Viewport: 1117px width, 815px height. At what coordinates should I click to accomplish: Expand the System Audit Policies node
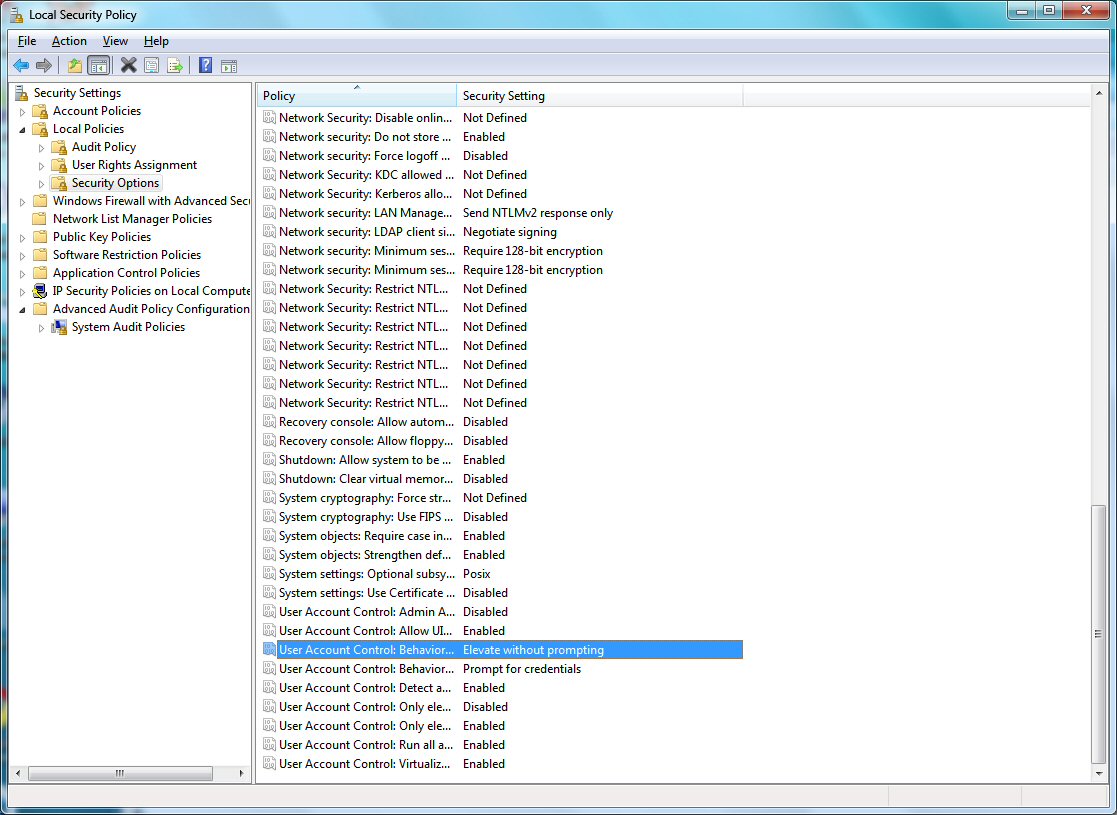tap(41, 328)
